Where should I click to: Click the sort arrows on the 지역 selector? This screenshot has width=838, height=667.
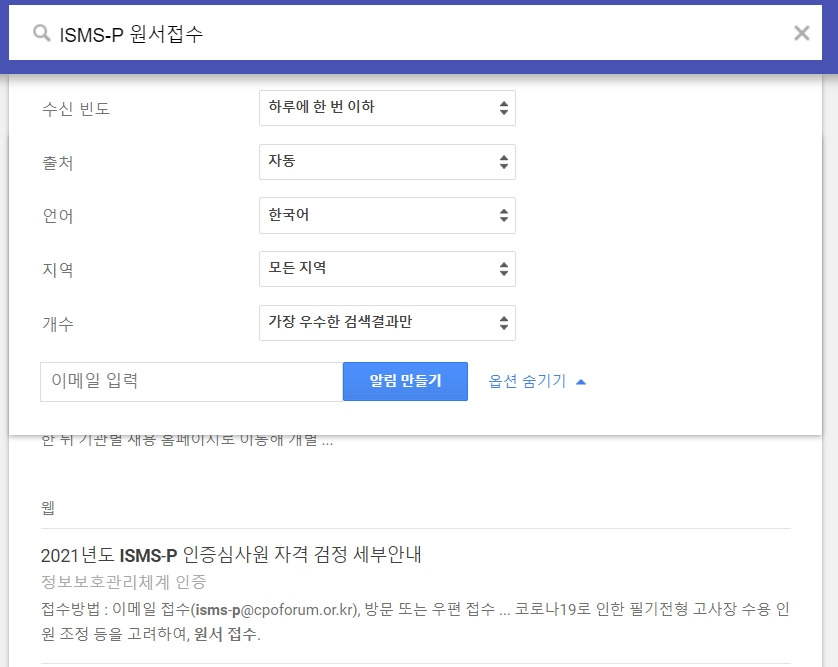tap(504, 268)
